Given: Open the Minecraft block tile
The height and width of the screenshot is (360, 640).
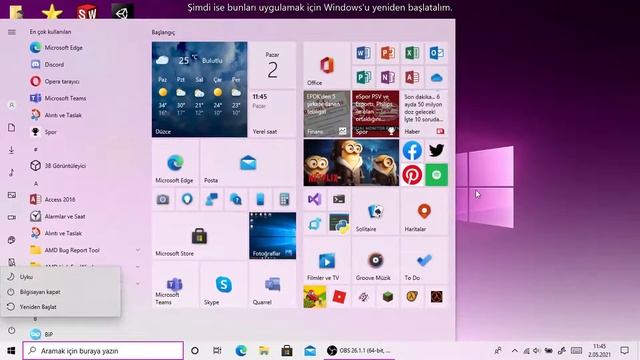Looking at the screenshot, I should (x=387, y=297).
